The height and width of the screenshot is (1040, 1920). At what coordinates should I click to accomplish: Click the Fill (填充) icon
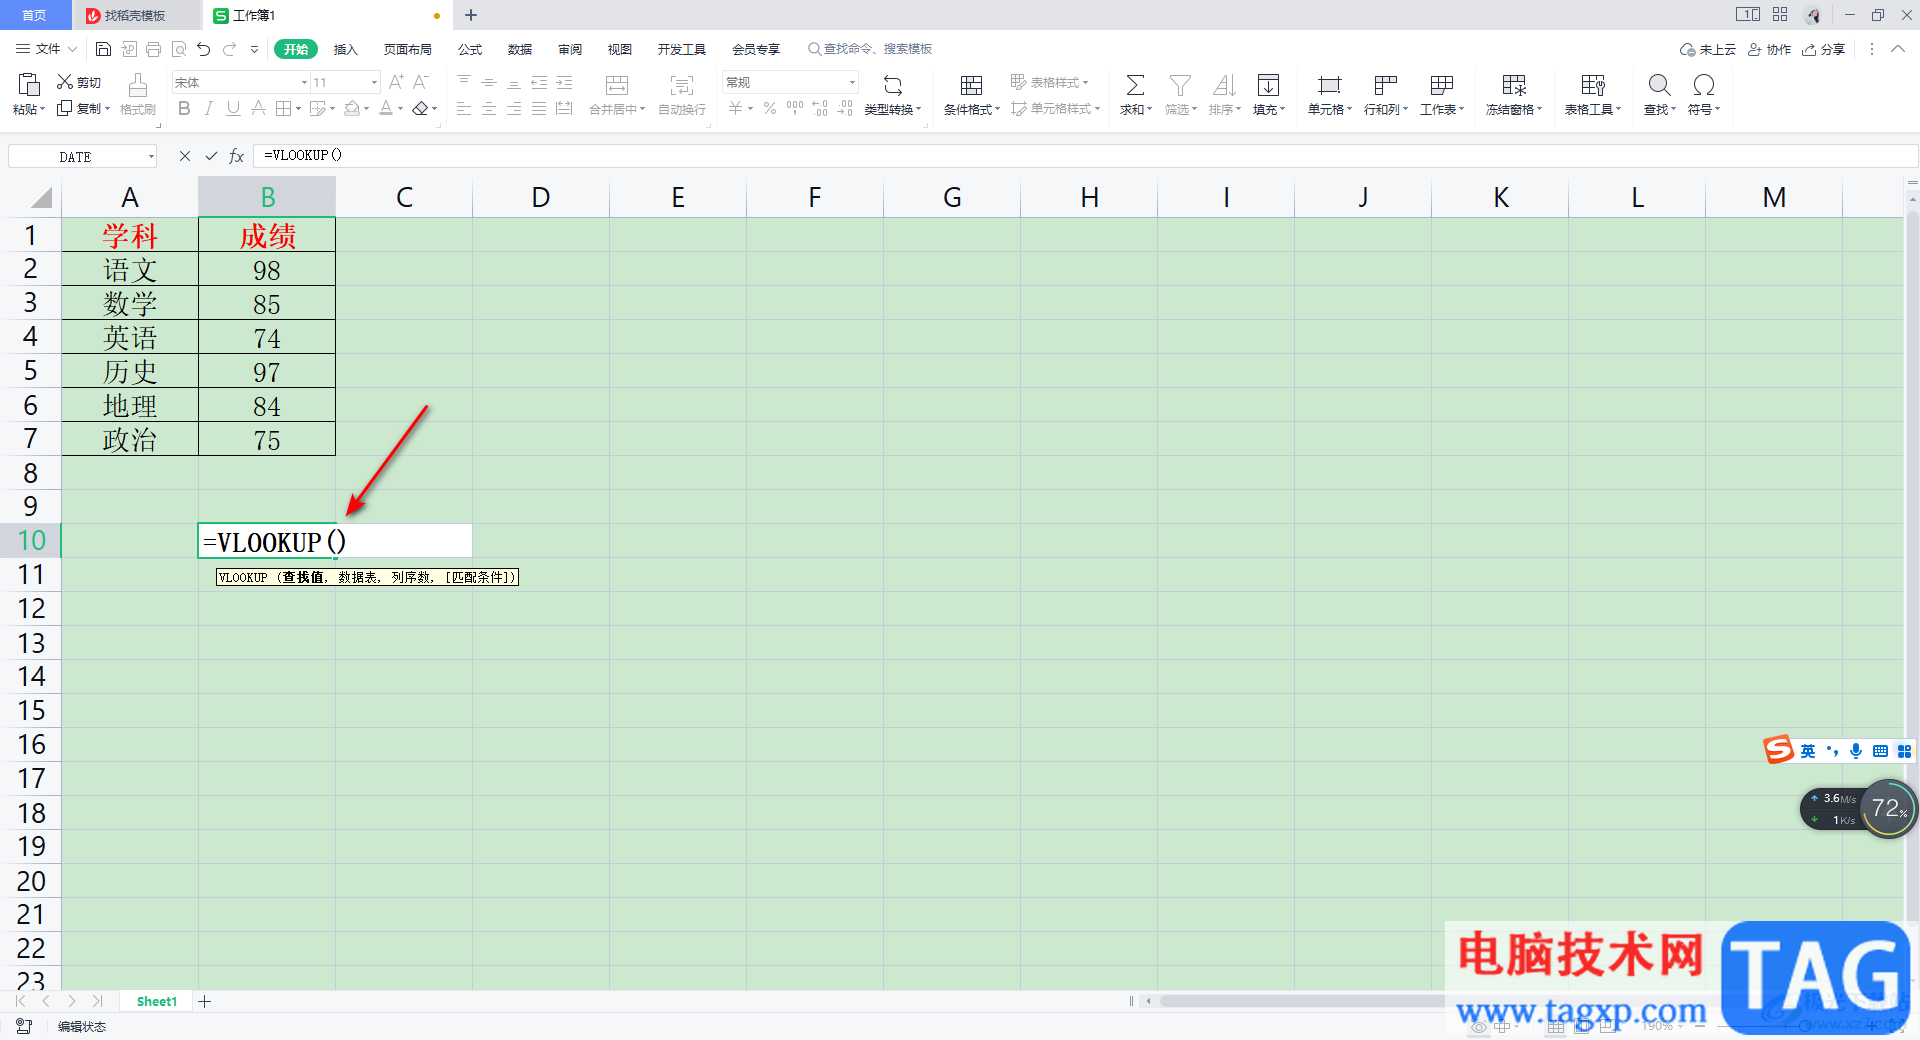[1268, 85]
